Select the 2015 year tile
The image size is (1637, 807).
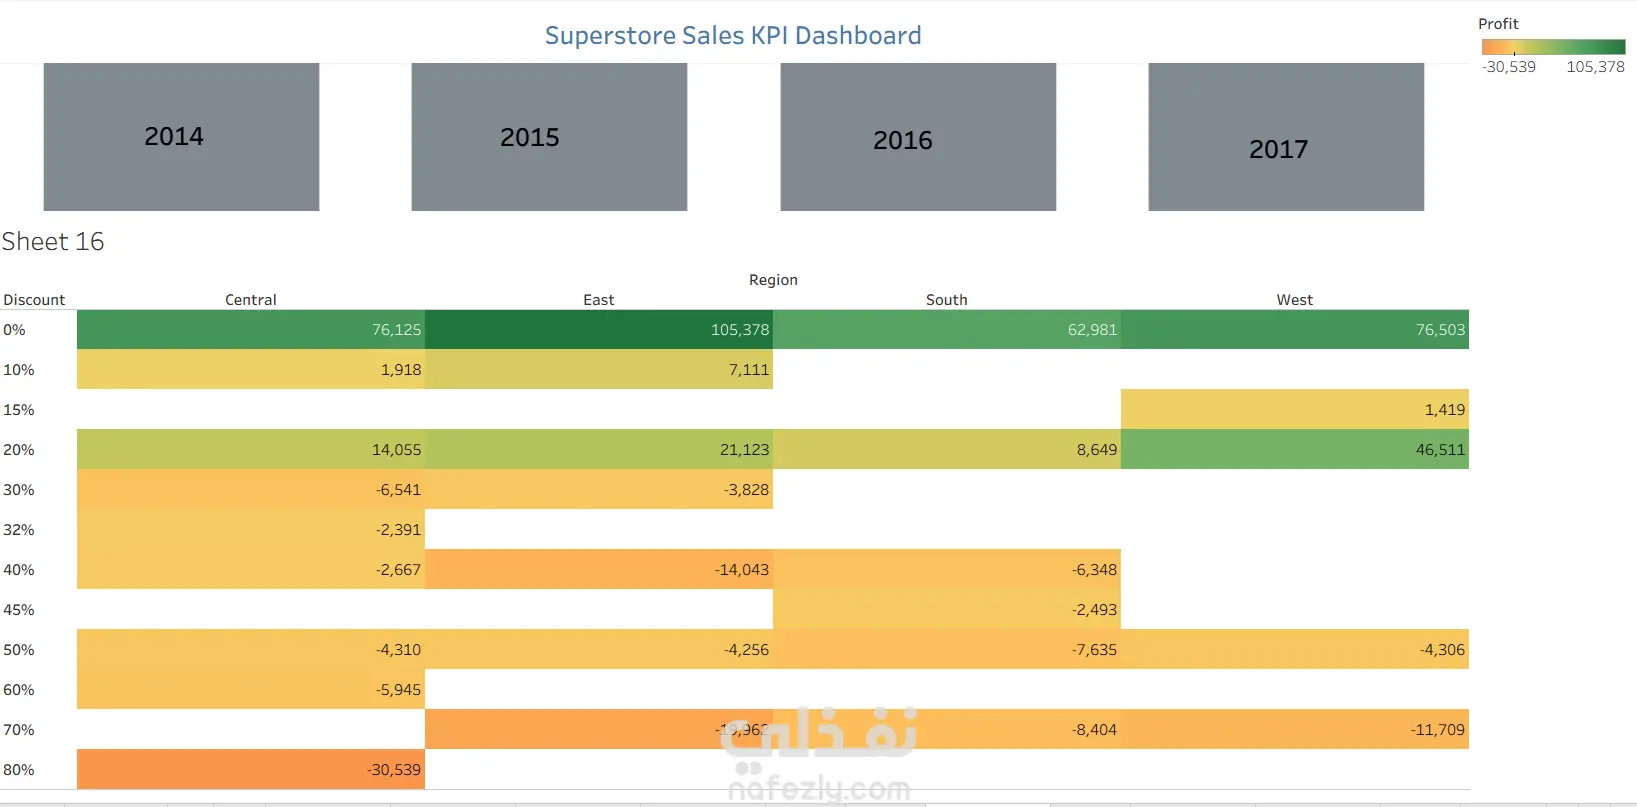point(549,137)
